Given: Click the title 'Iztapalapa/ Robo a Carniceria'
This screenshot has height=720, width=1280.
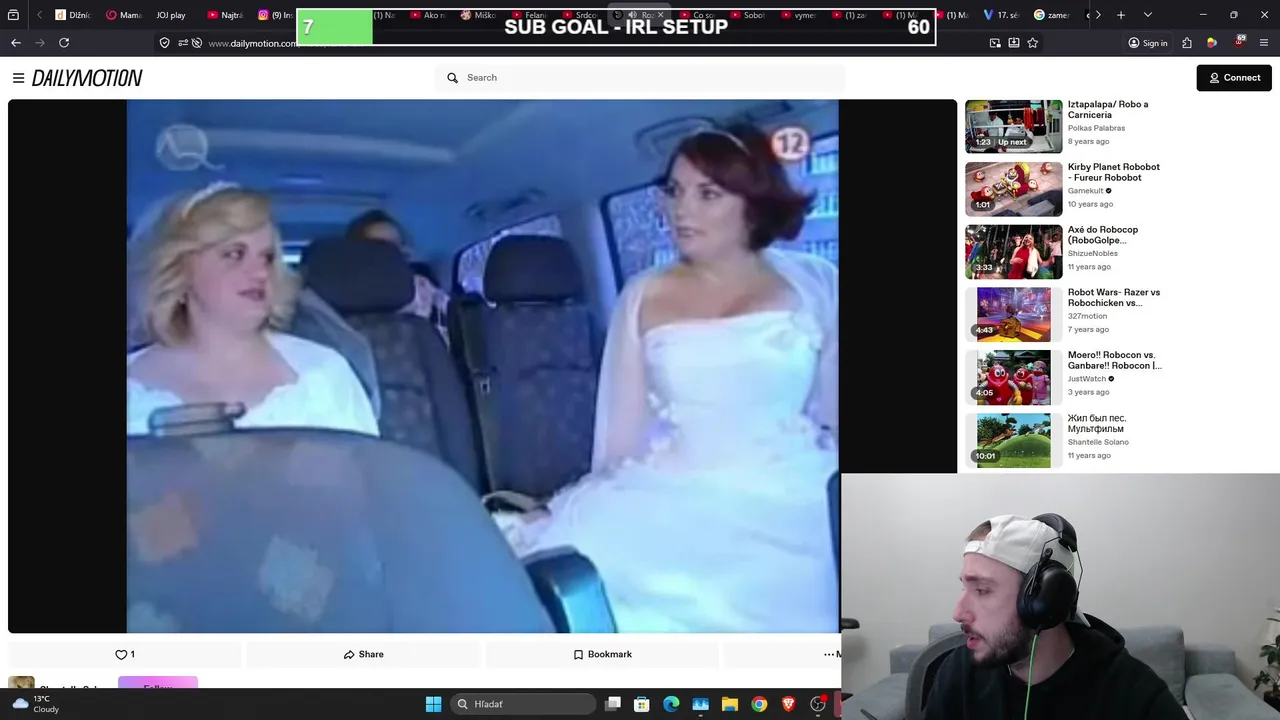Looking at the screenshot, I should 1108,109.
